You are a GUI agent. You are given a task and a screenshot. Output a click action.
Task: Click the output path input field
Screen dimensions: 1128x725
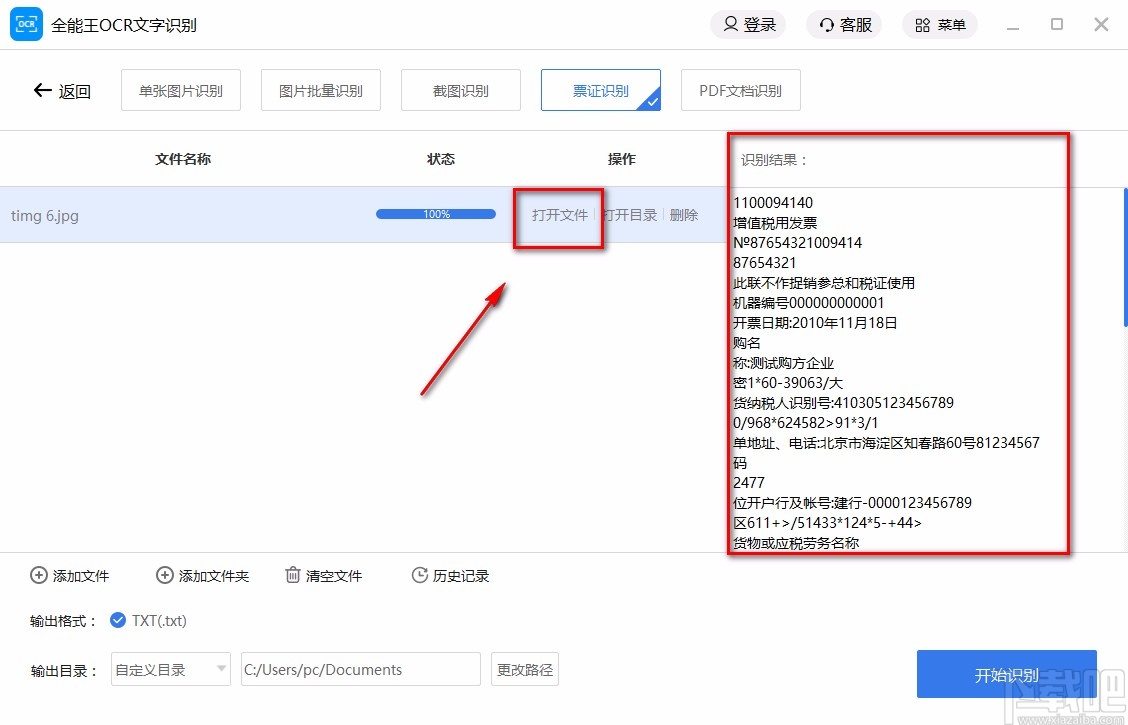tap(360, 669)
